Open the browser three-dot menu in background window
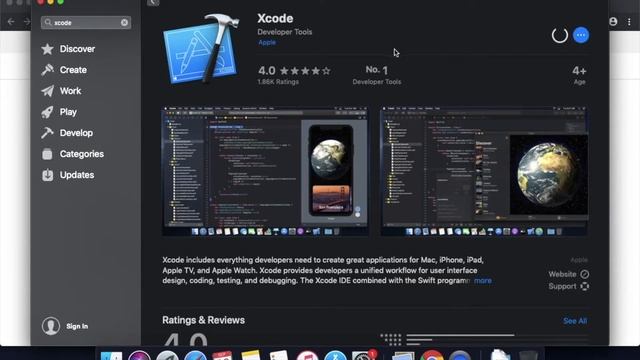The height and width of the screenshot is (360, 640). coord(629,22)
